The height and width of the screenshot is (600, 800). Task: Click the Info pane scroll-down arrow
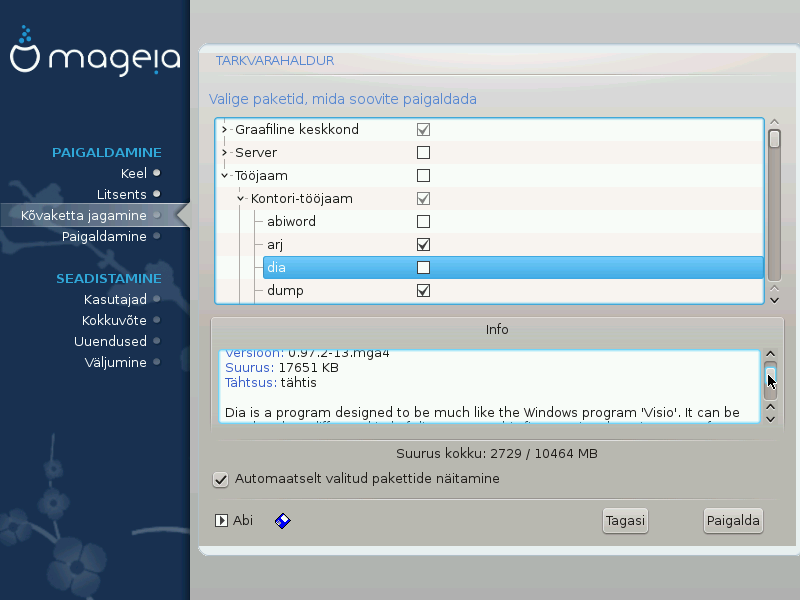[770, 418]
